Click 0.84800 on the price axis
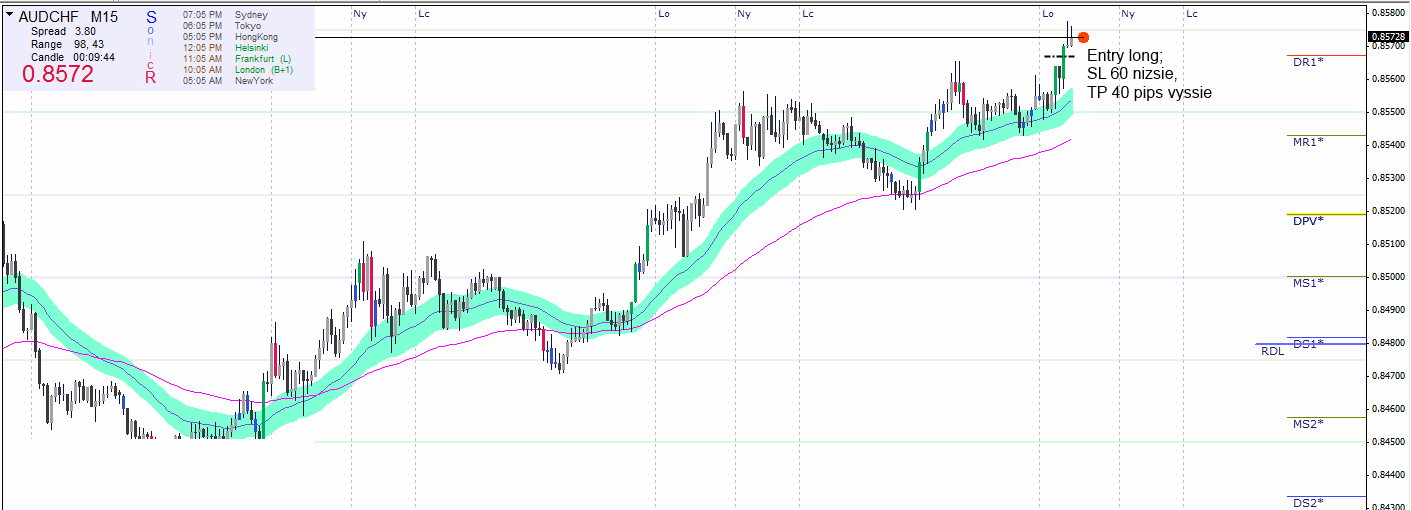Screen dimensions: 1411x510 point(1387,343)
